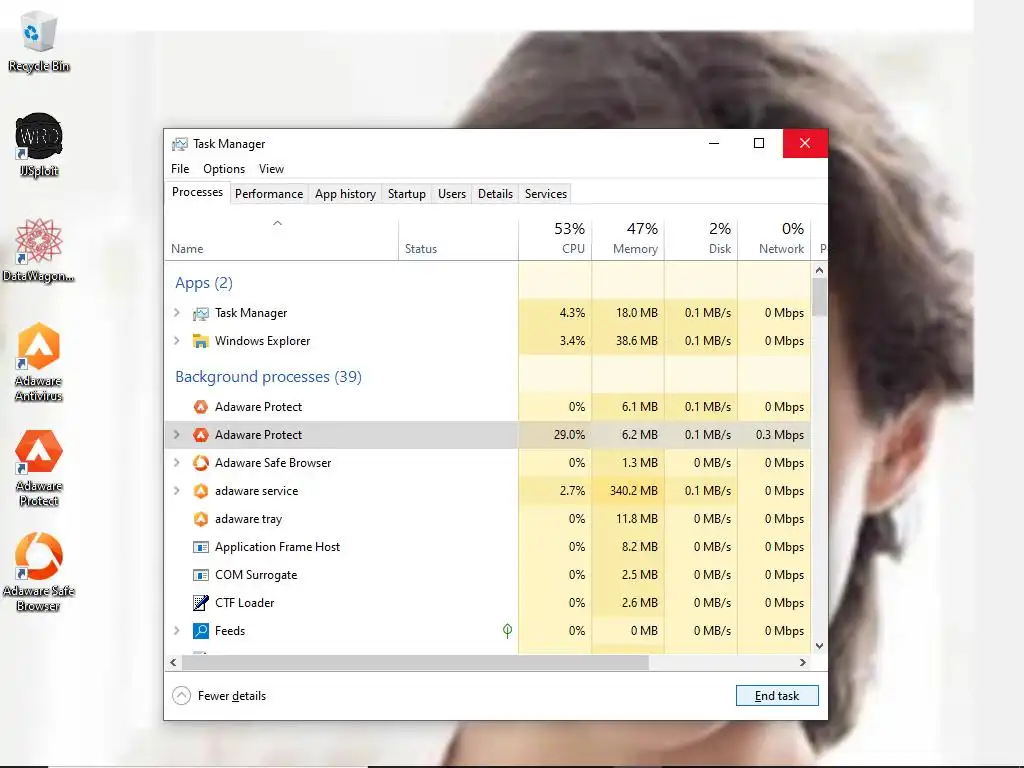Click the horizontal scrollbar left arrow

173,662
